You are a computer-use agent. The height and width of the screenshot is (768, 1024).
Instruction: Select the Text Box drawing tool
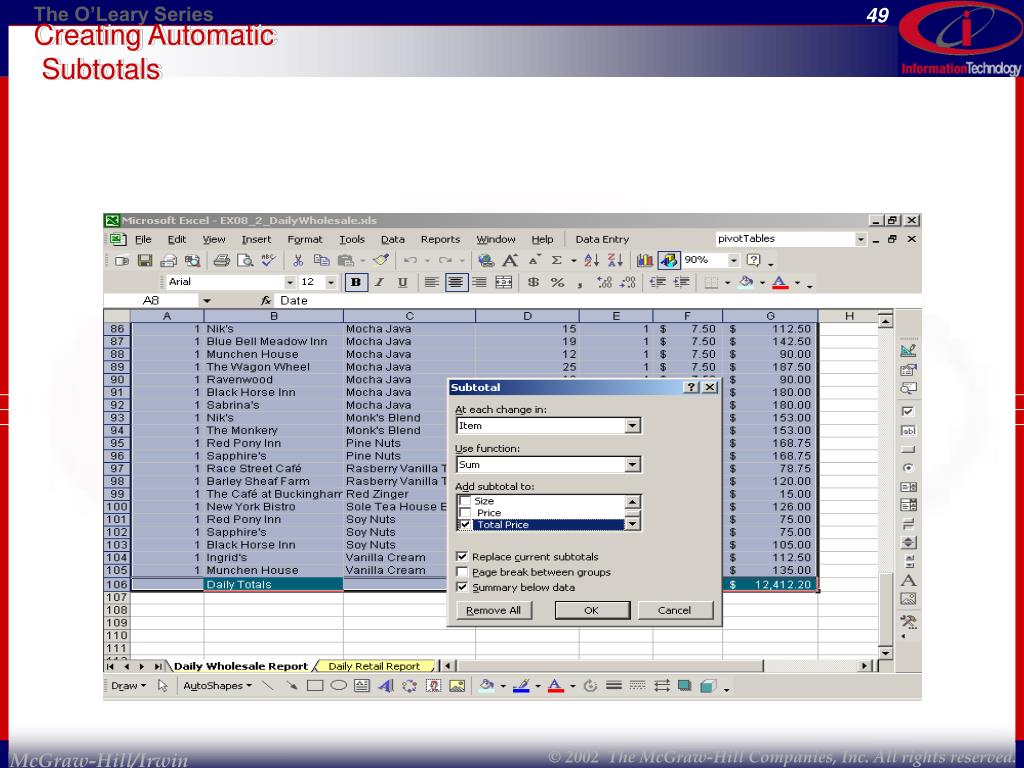point(362,686)
